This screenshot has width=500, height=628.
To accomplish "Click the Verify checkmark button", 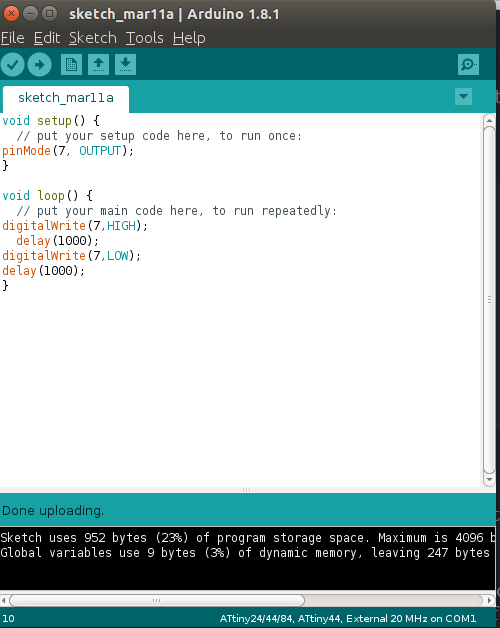I will (13, 64).
